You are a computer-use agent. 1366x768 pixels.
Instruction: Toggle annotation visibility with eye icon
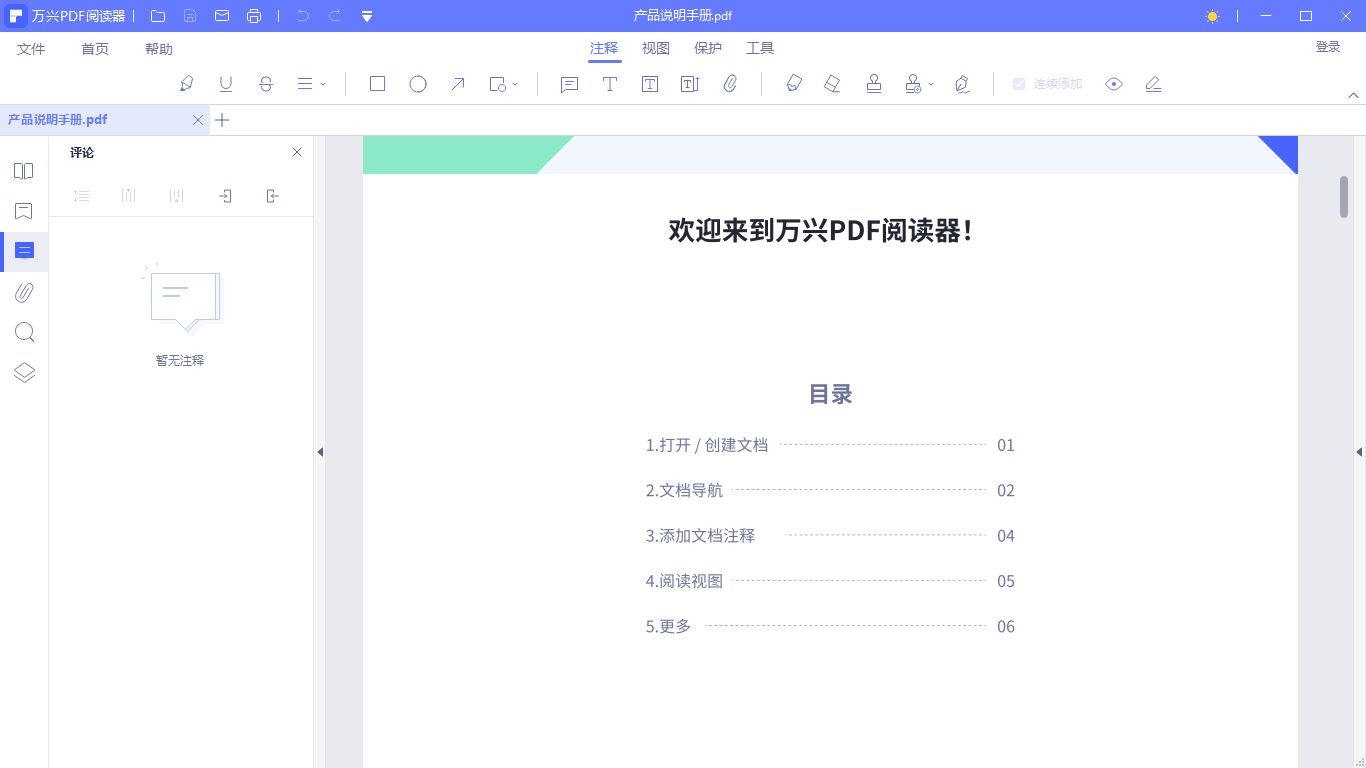coord(1114,84)
